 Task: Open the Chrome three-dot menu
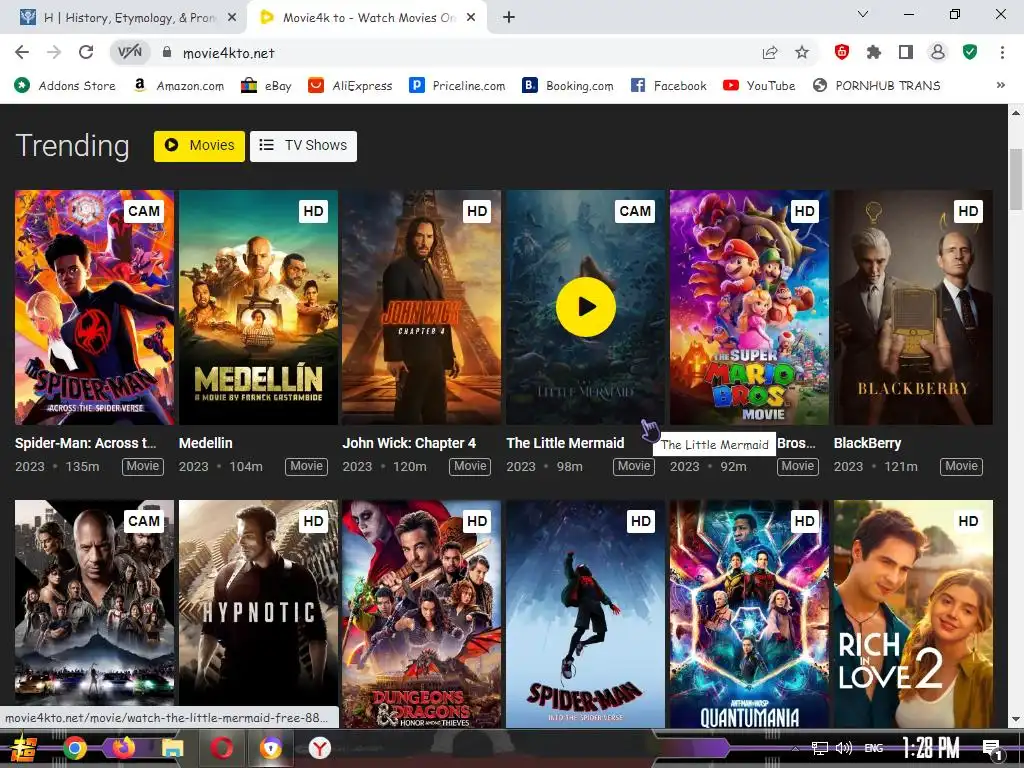pyautogui.click(x=1002, y=52)
